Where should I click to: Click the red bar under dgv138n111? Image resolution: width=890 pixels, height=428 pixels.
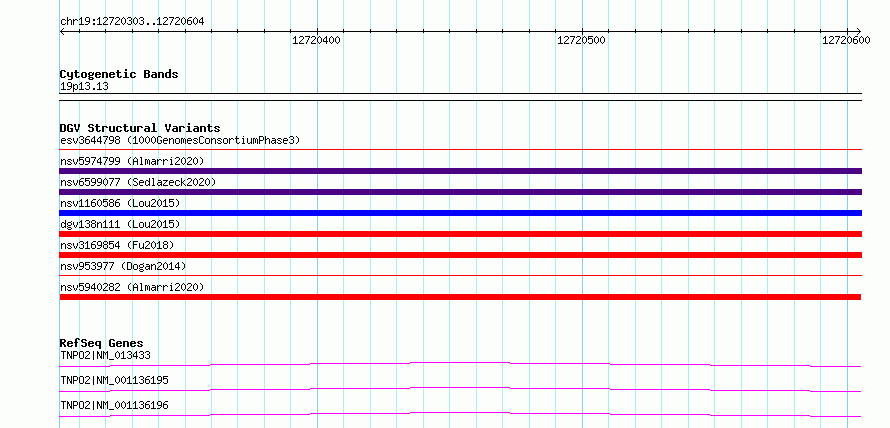coord(460,234)
